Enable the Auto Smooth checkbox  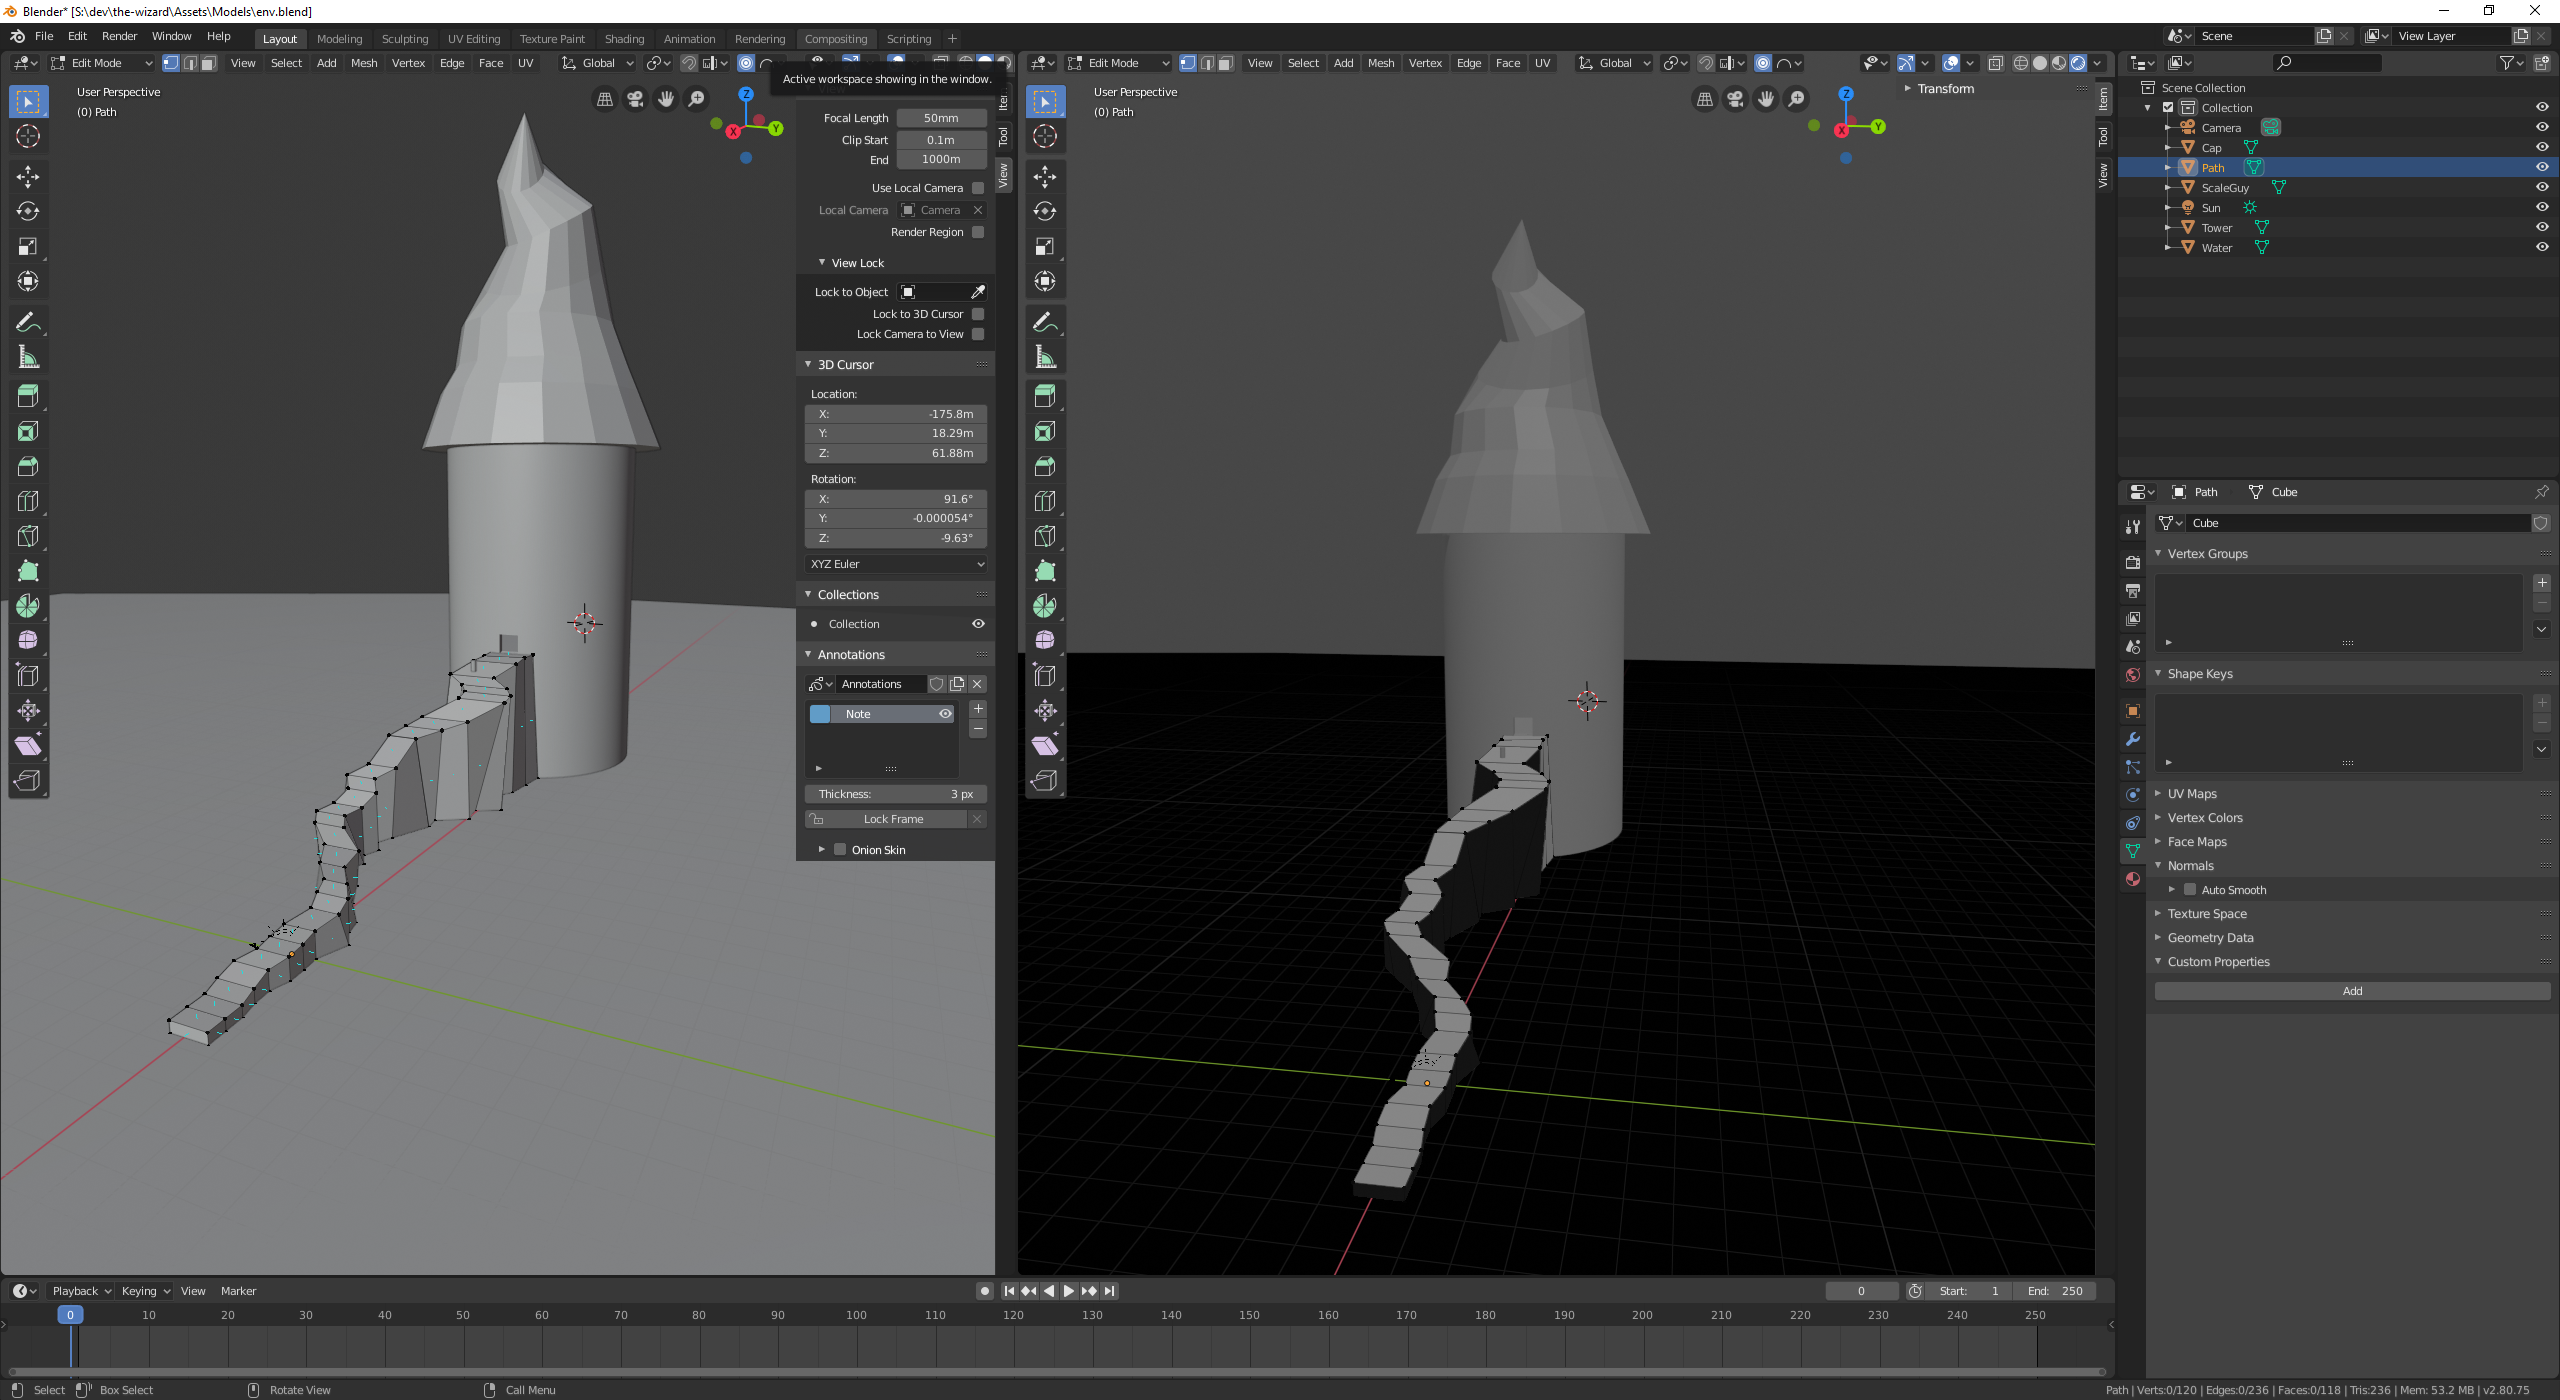2189,889
